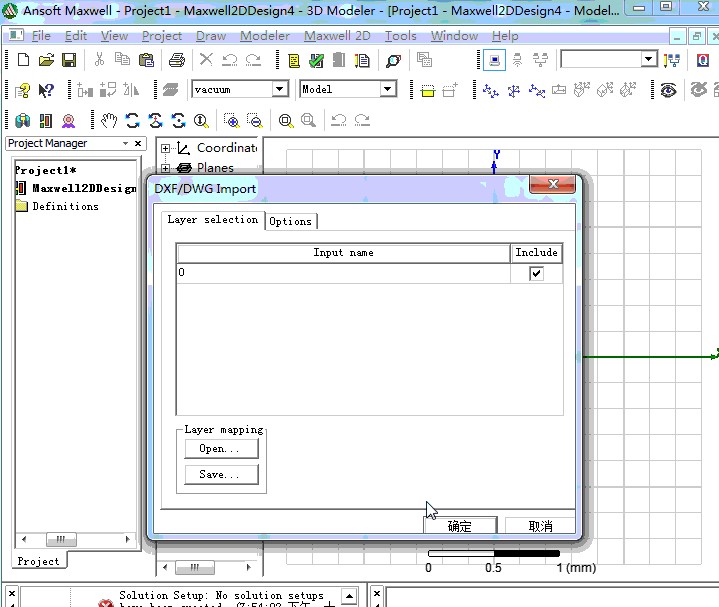Click the Validate green checkmark icon

(x=316, y=60)
